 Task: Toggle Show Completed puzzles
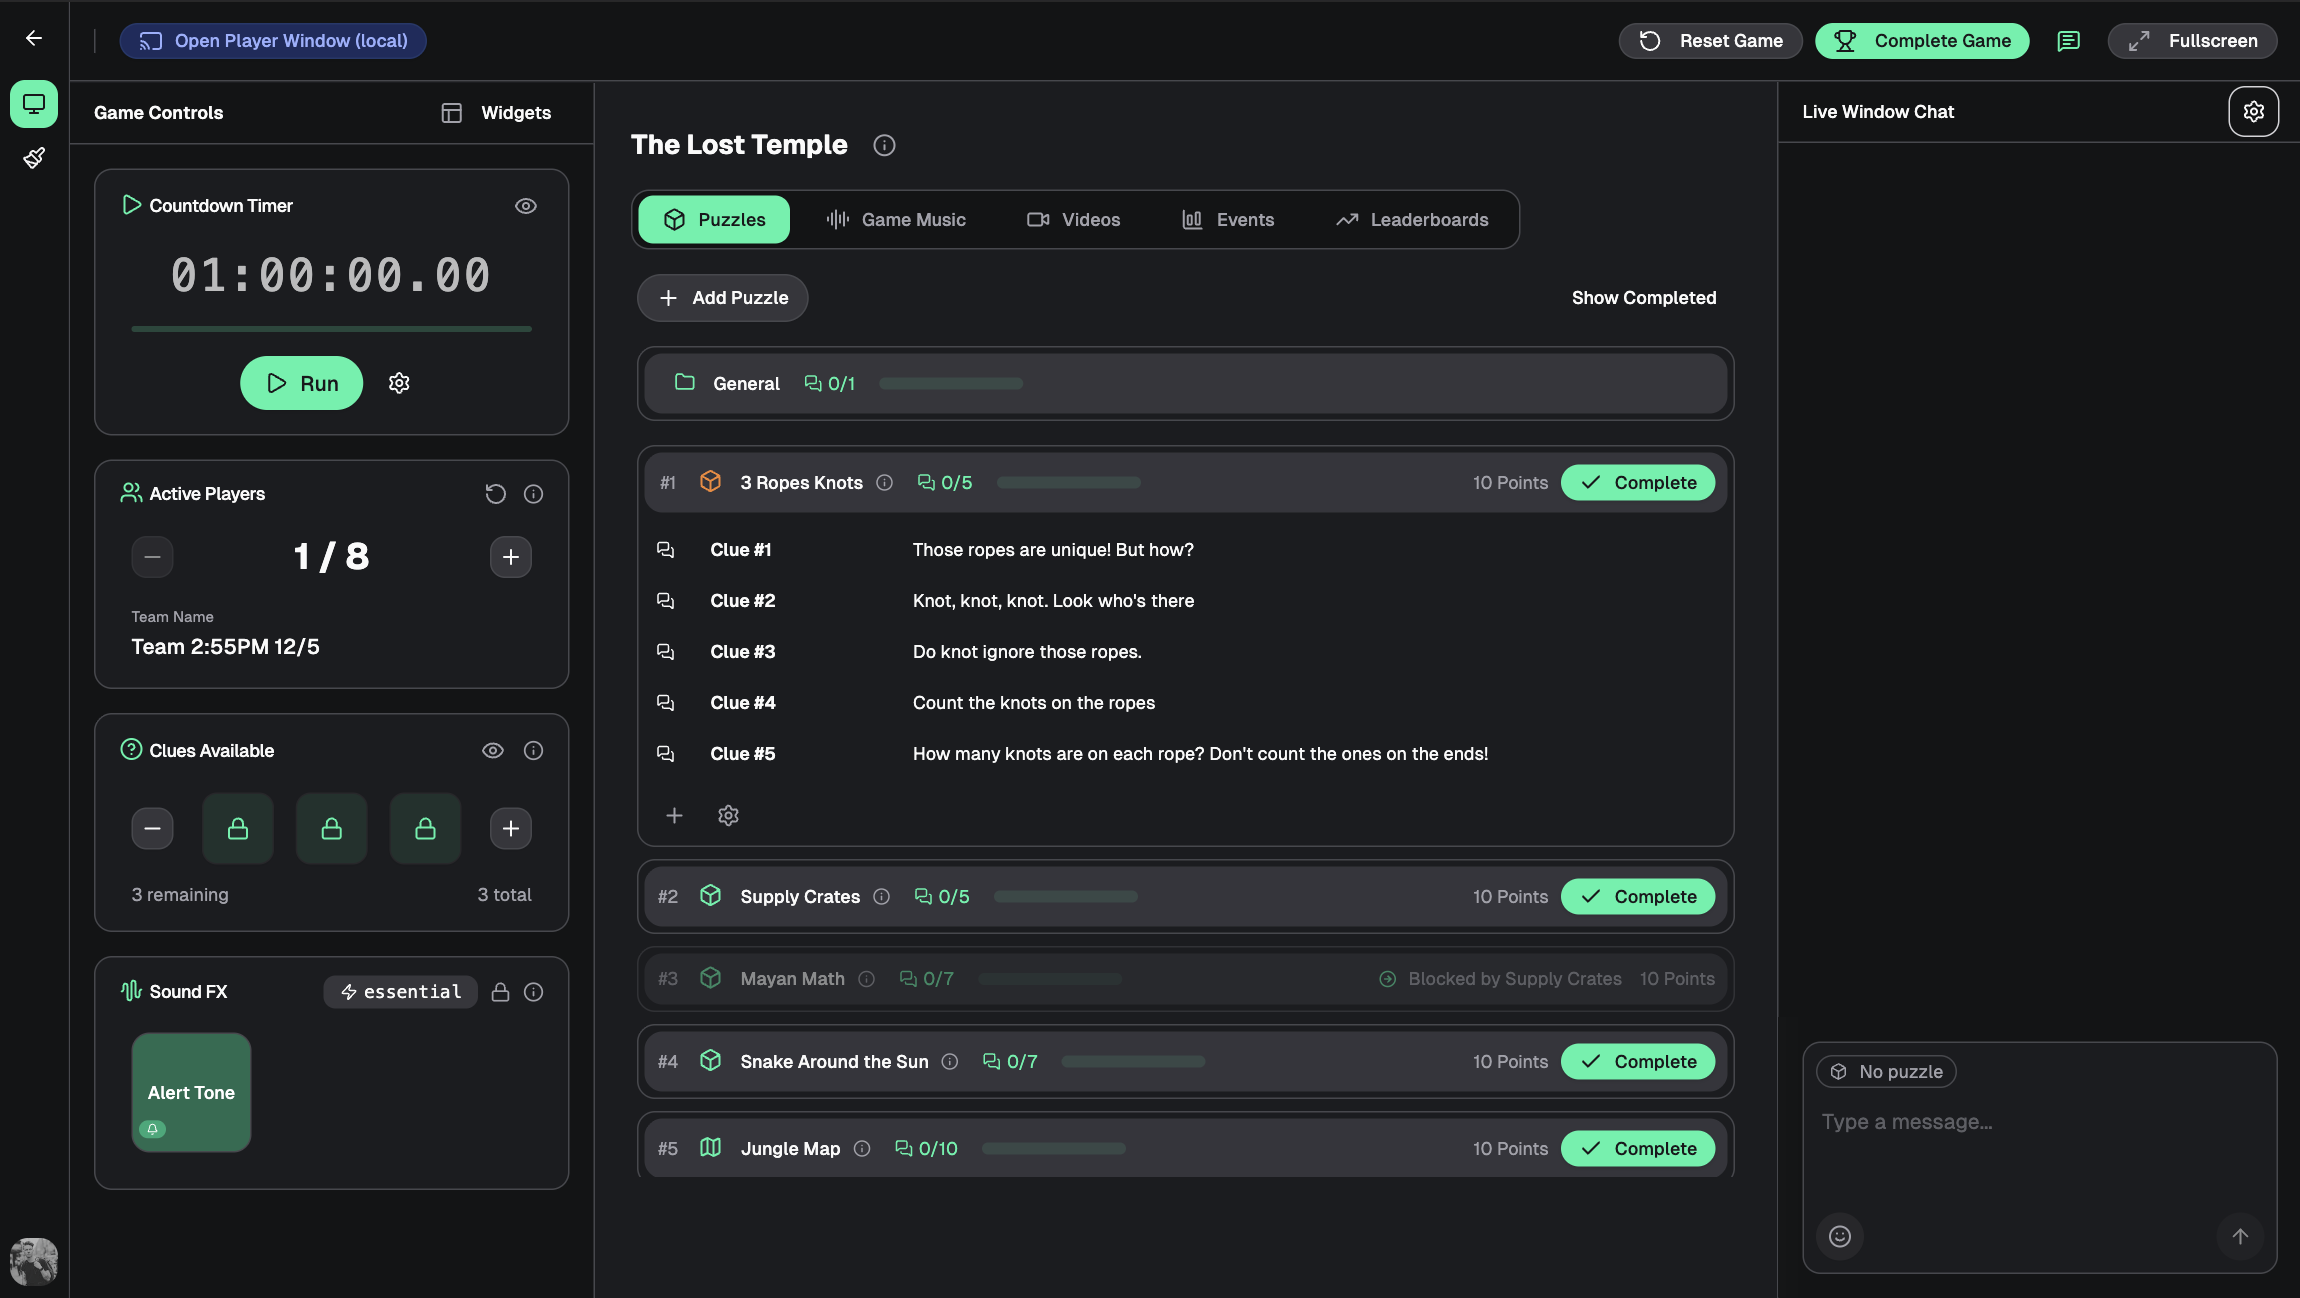point(1643,298)
